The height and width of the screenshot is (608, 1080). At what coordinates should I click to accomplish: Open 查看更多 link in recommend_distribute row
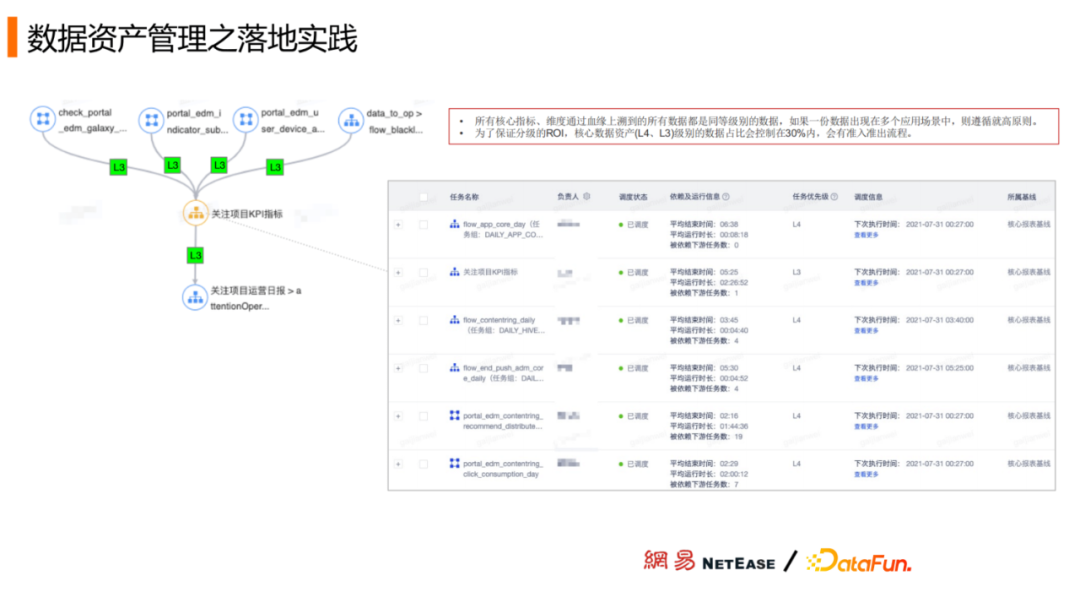tap(866, 426)
